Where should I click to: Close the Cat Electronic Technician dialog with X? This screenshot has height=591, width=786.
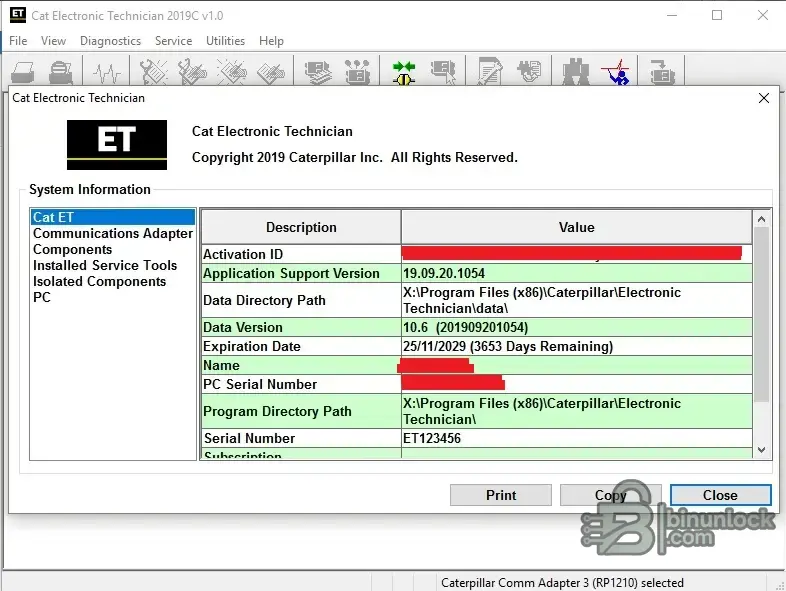pyautogui.click(x=763, y=98)
